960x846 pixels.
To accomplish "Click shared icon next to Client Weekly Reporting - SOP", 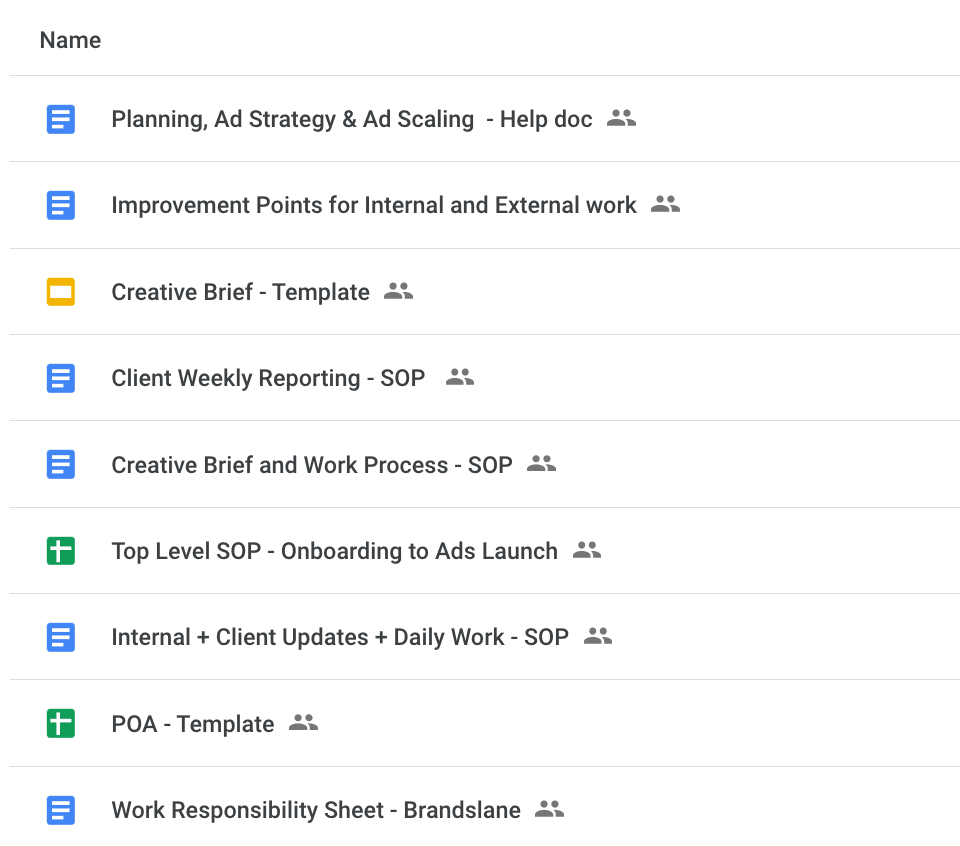I will pyautogui.click(x=459, y=377).
